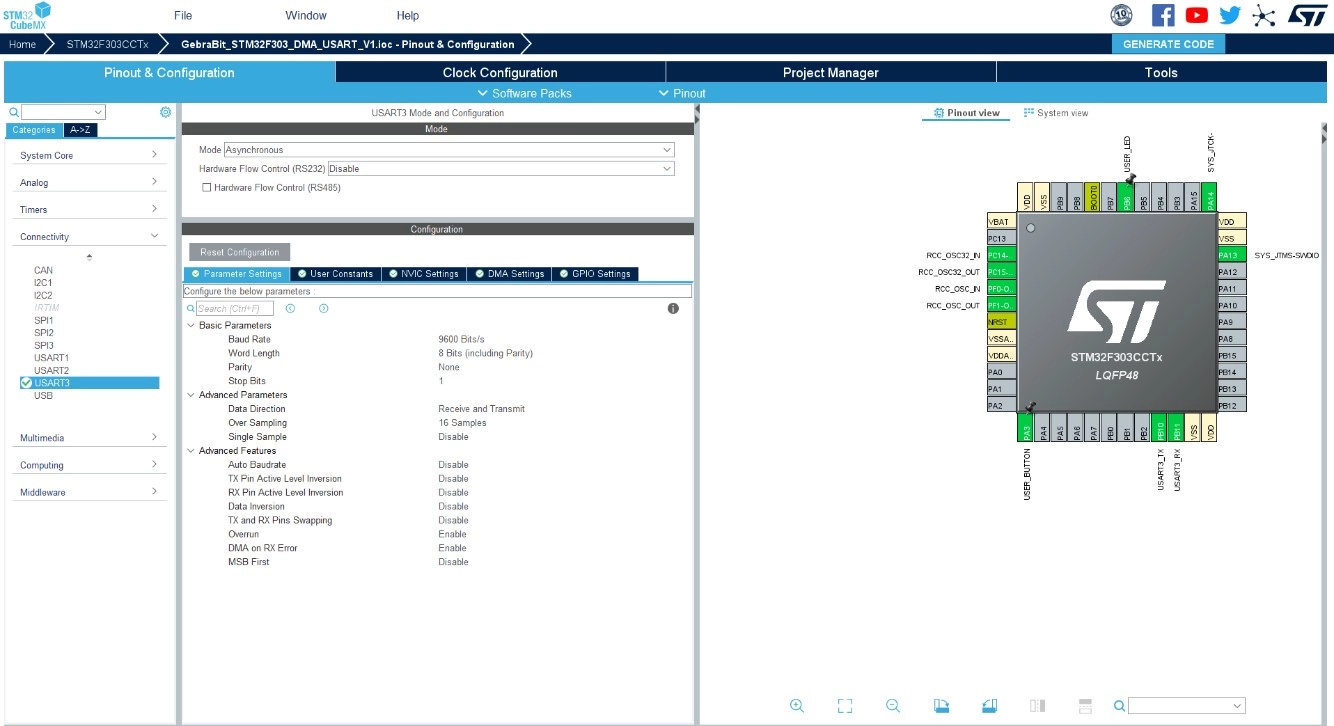This screenshot has width=1334, height=726.
Task: Open the Mode Asynchronous dropdown
Action: click(449, 150)
